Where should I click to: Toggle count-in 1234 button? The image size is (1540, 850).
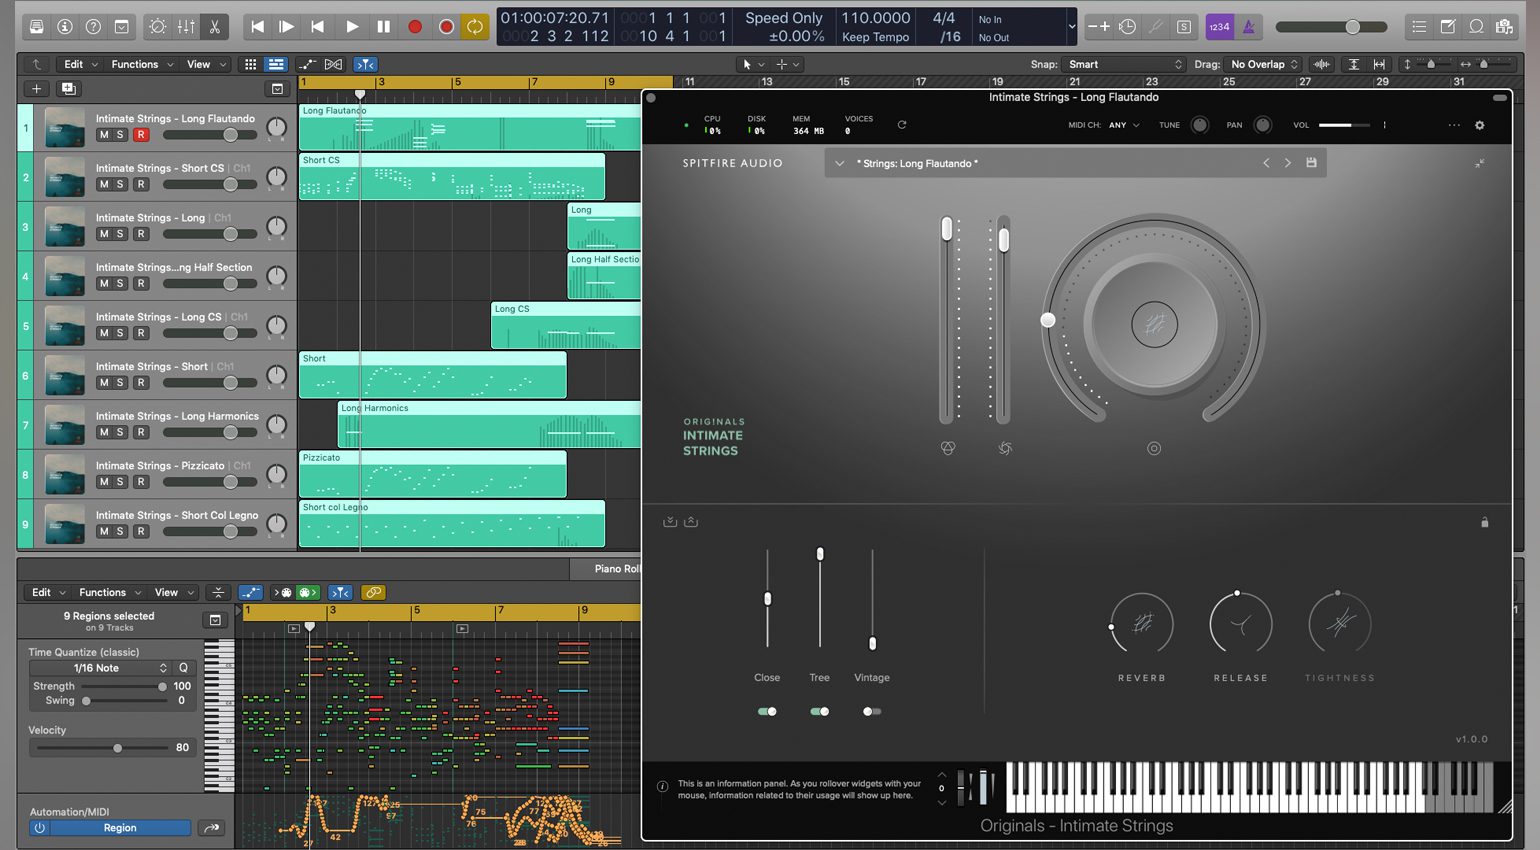pyautogui.click(x=1219, y=27)
